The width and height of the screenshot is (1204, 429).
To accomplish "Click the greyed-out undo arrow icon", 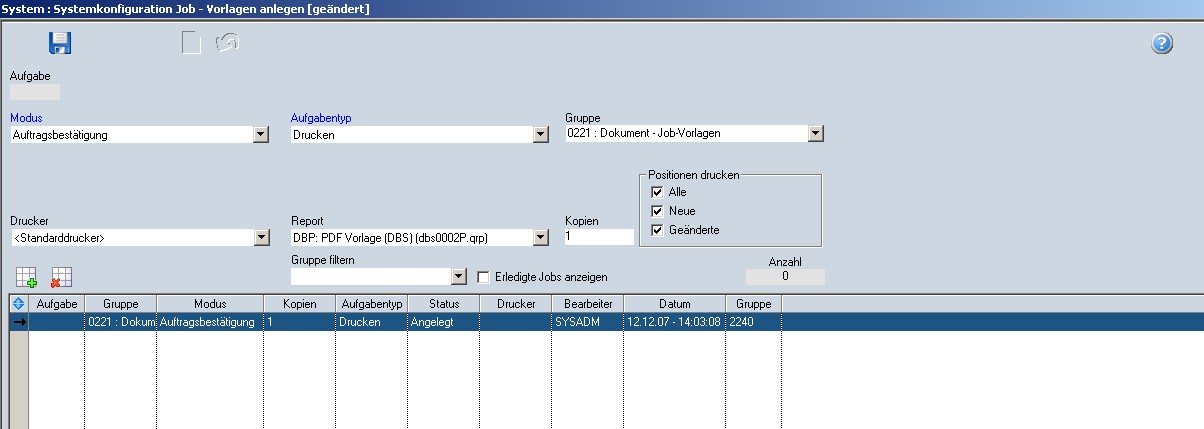I will (228, 43).
